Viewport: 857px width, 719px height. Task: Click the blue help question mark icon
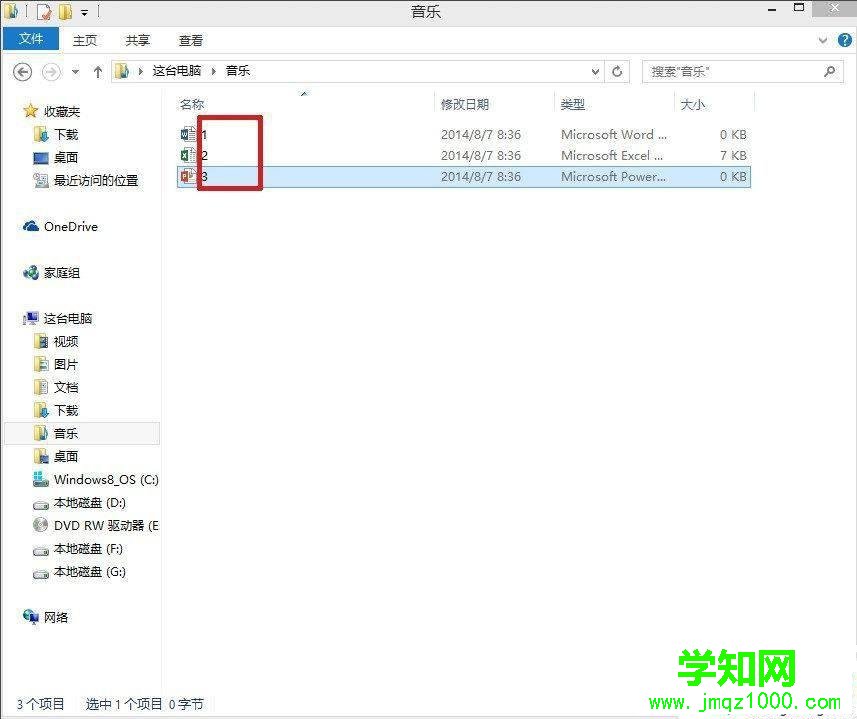[844, 40]
